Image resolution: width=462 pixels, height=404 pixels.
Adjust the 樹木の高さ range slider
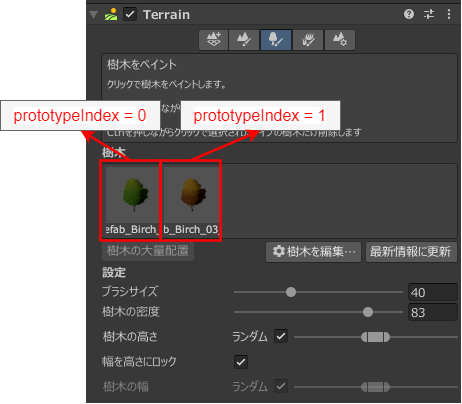click(x=375, y=337)
